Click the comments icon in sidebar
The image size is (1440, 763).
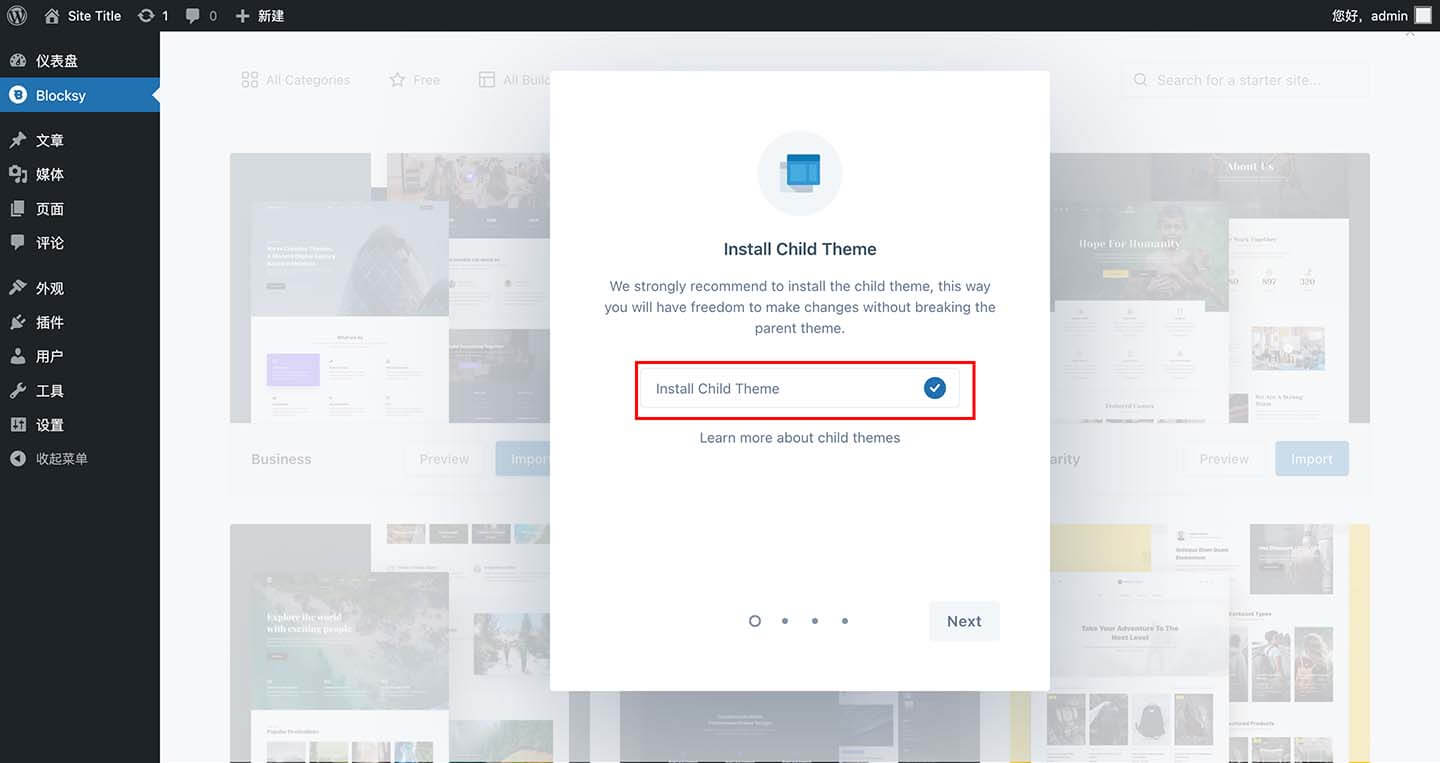pyautogui.click(x=18, y=242)
